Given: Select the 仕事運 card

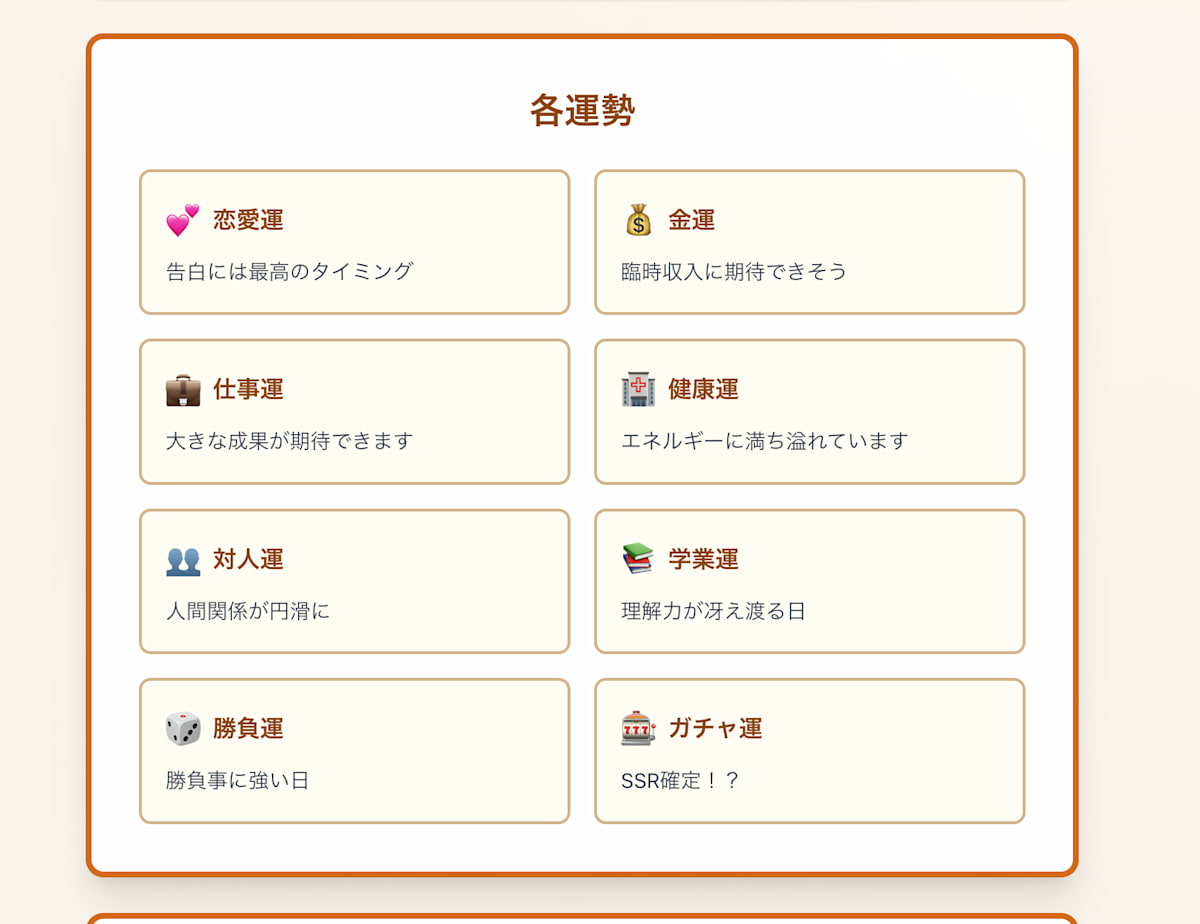Looking at the screenshot, I should (x=354, y=412).
